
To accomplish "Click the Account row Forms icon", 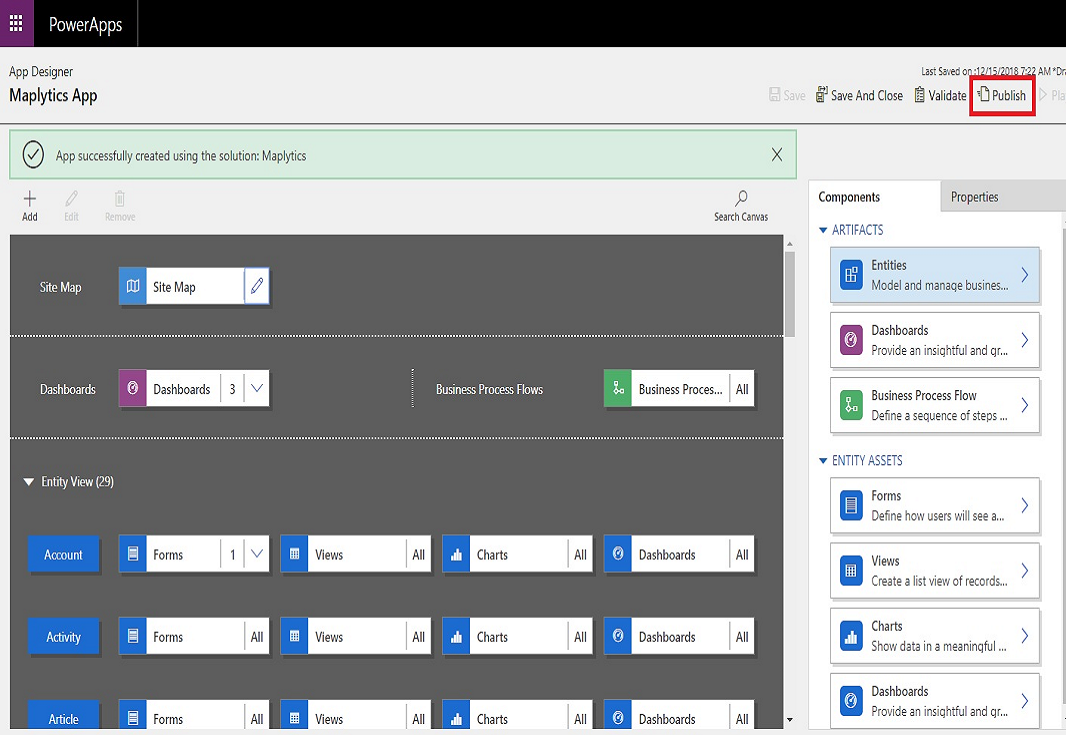I will click(133, 554).
